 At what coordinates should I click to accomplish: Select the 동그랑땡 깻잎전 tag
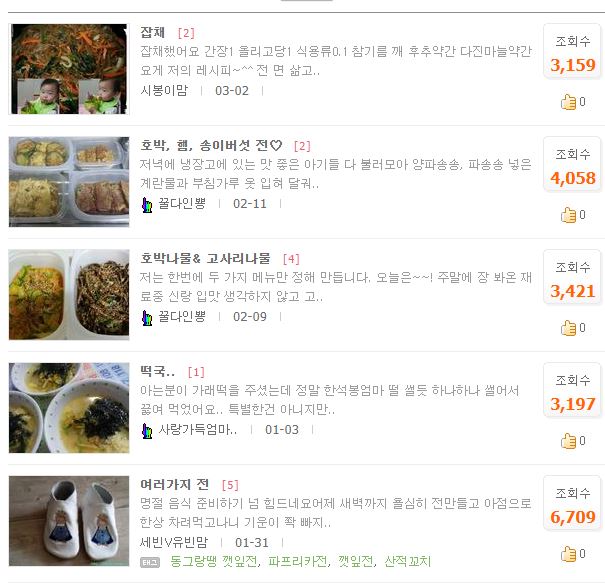point(214,561)
